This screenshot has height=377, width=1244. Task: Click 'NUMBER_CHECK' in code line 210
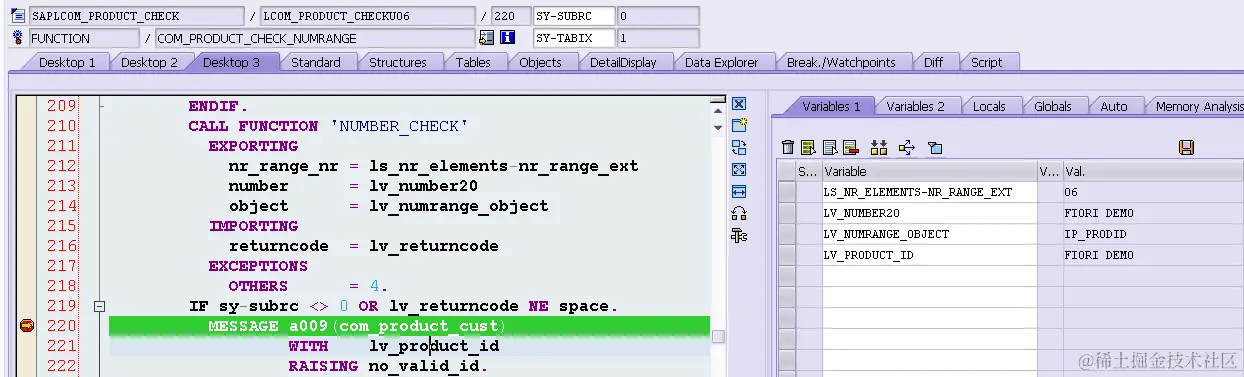click(398, 126)
